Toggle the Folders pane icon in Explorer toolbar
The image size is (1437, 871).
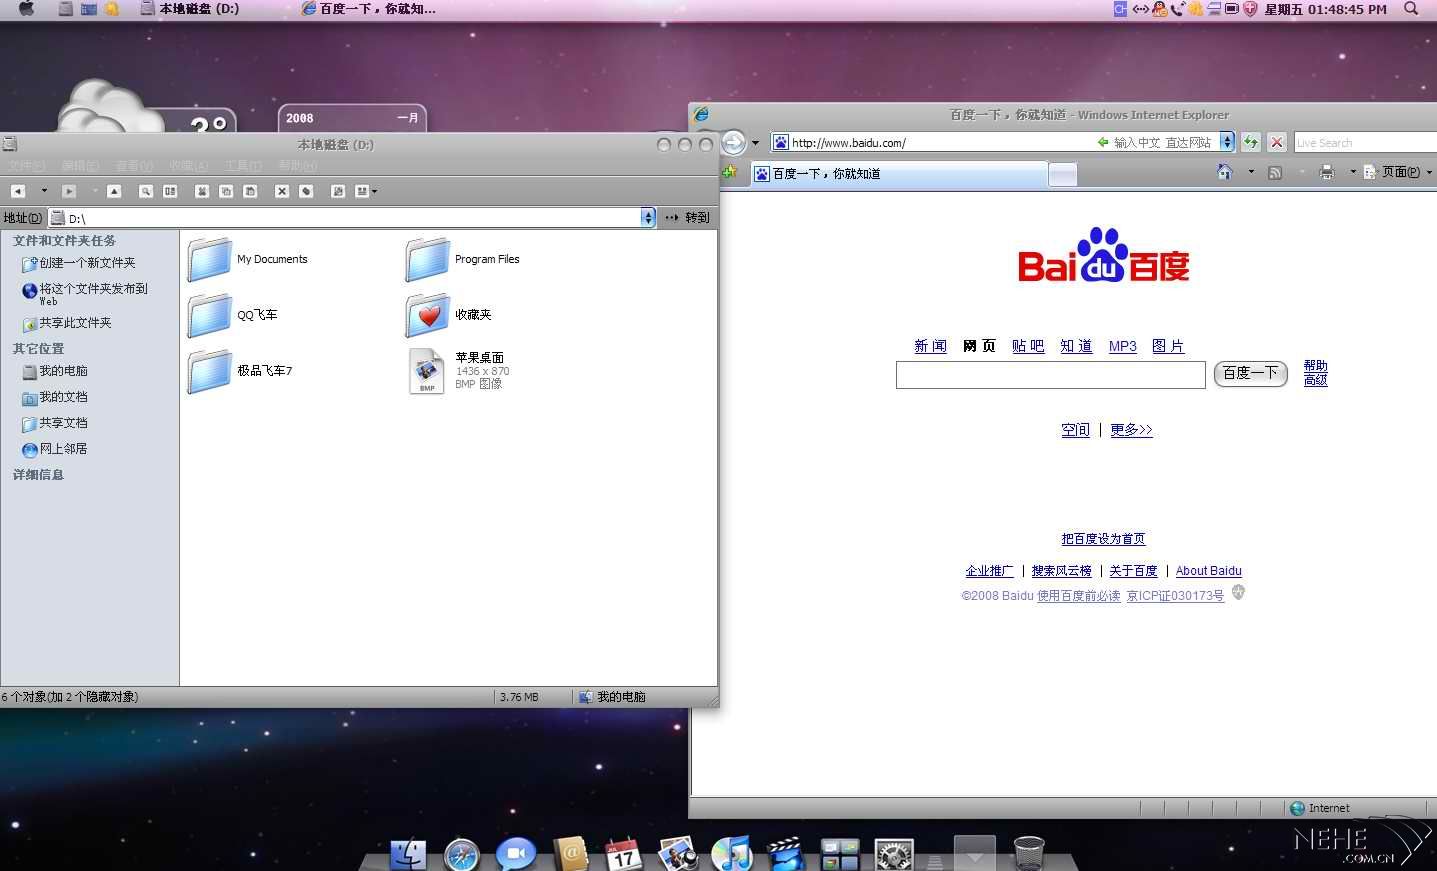click(170, 191)
